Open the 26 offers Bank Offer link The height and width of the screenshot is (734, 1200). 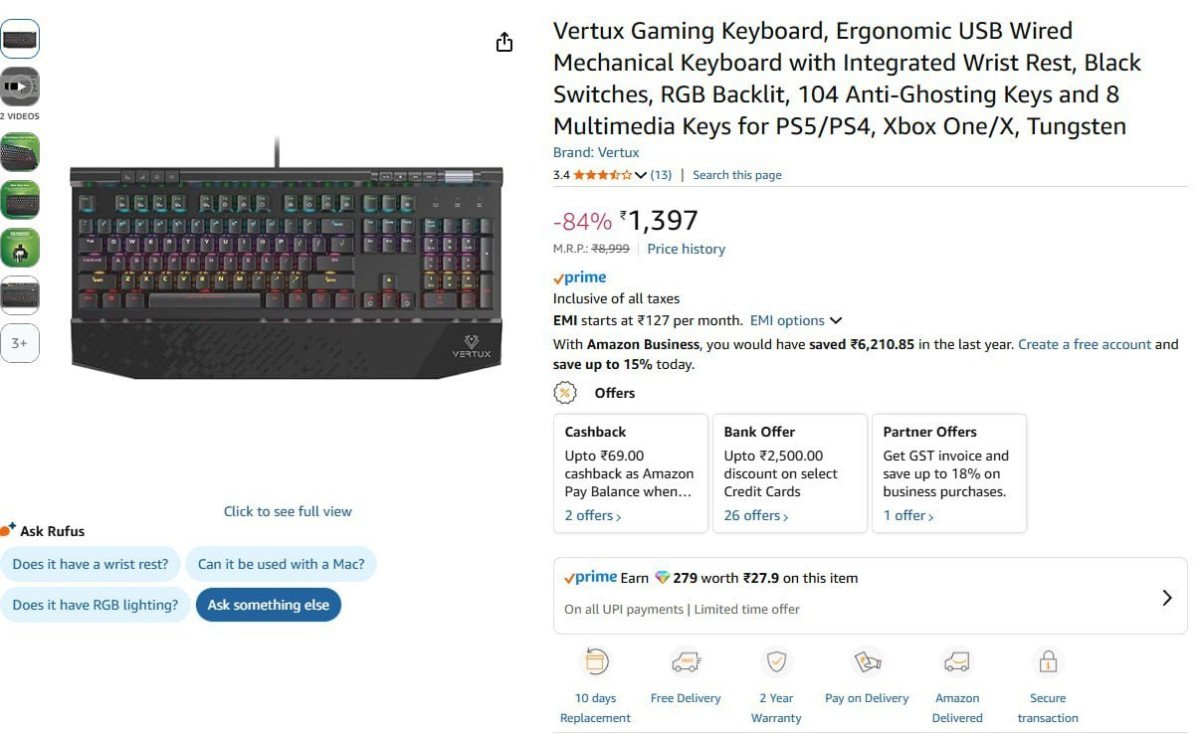755,516
